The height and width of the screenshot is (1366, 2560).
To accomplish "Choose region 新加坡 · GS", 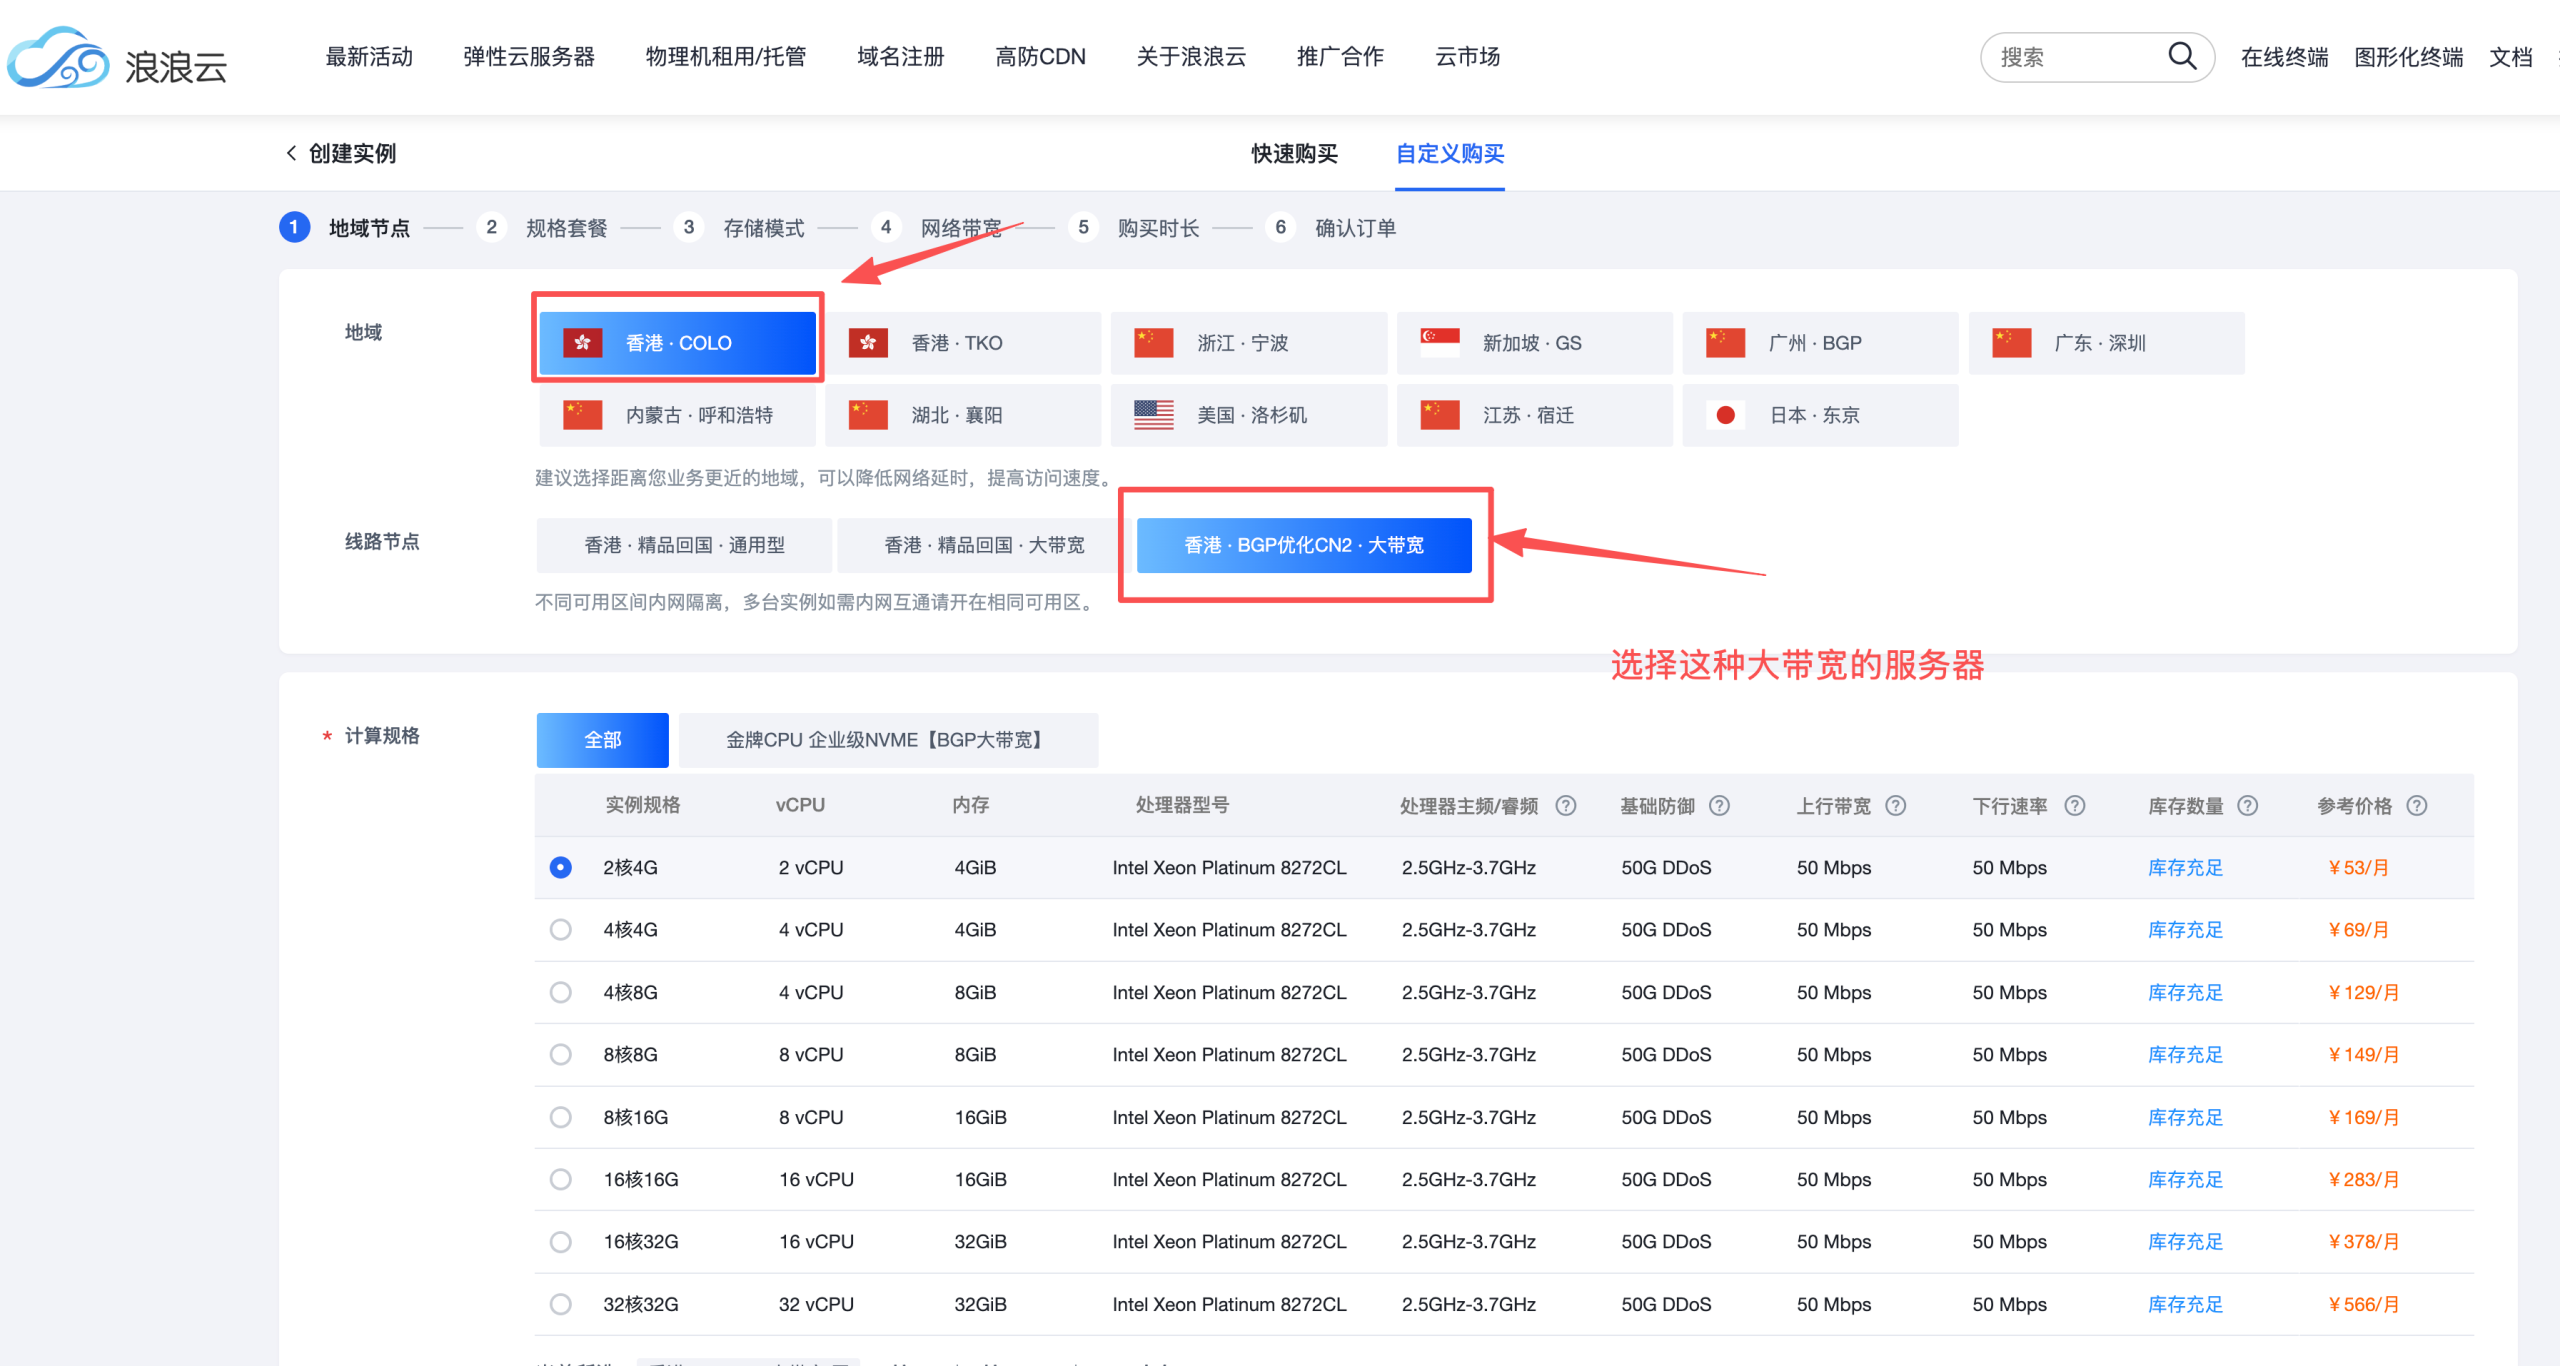I will pos(1535,343).
